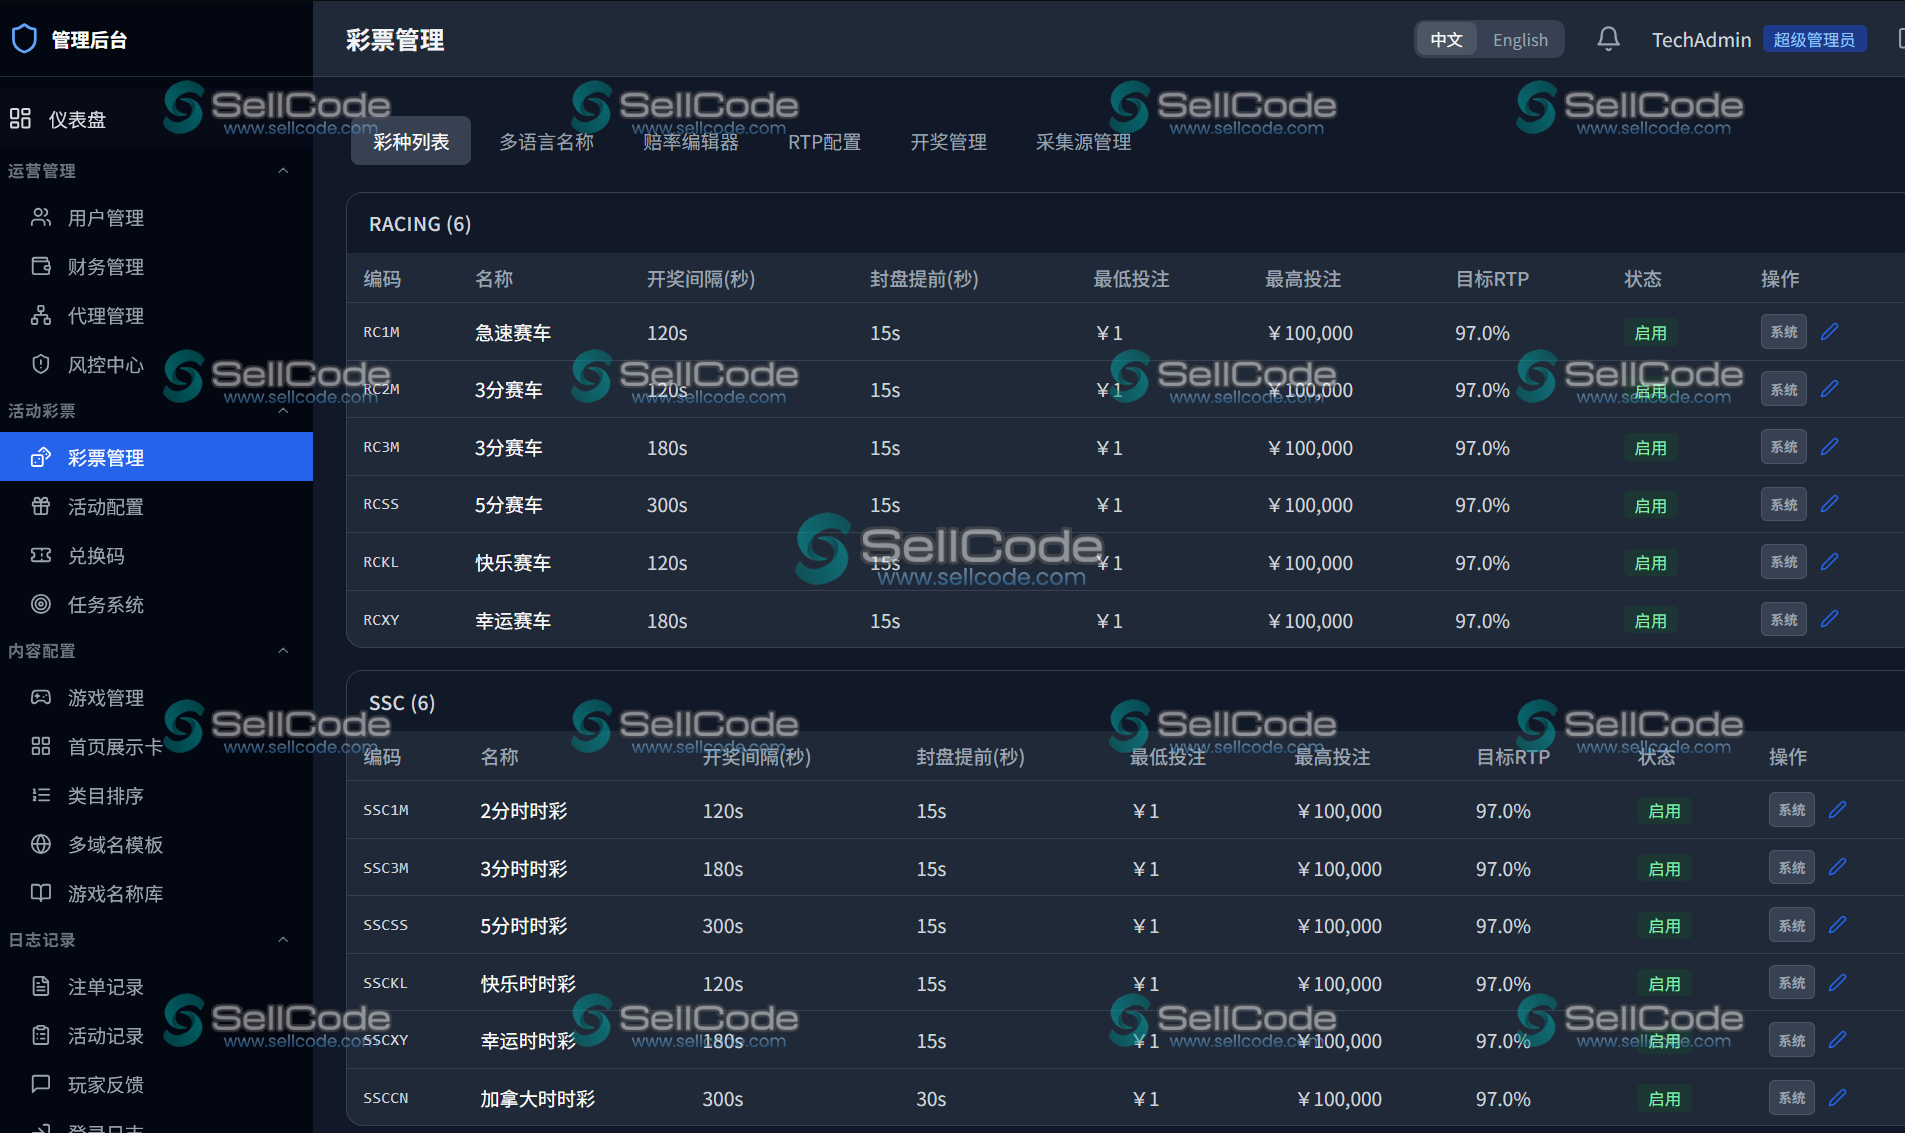Select the 彩种列表 tab
The width and height of the screenshot is (1905, 1133).
point(411,142)
